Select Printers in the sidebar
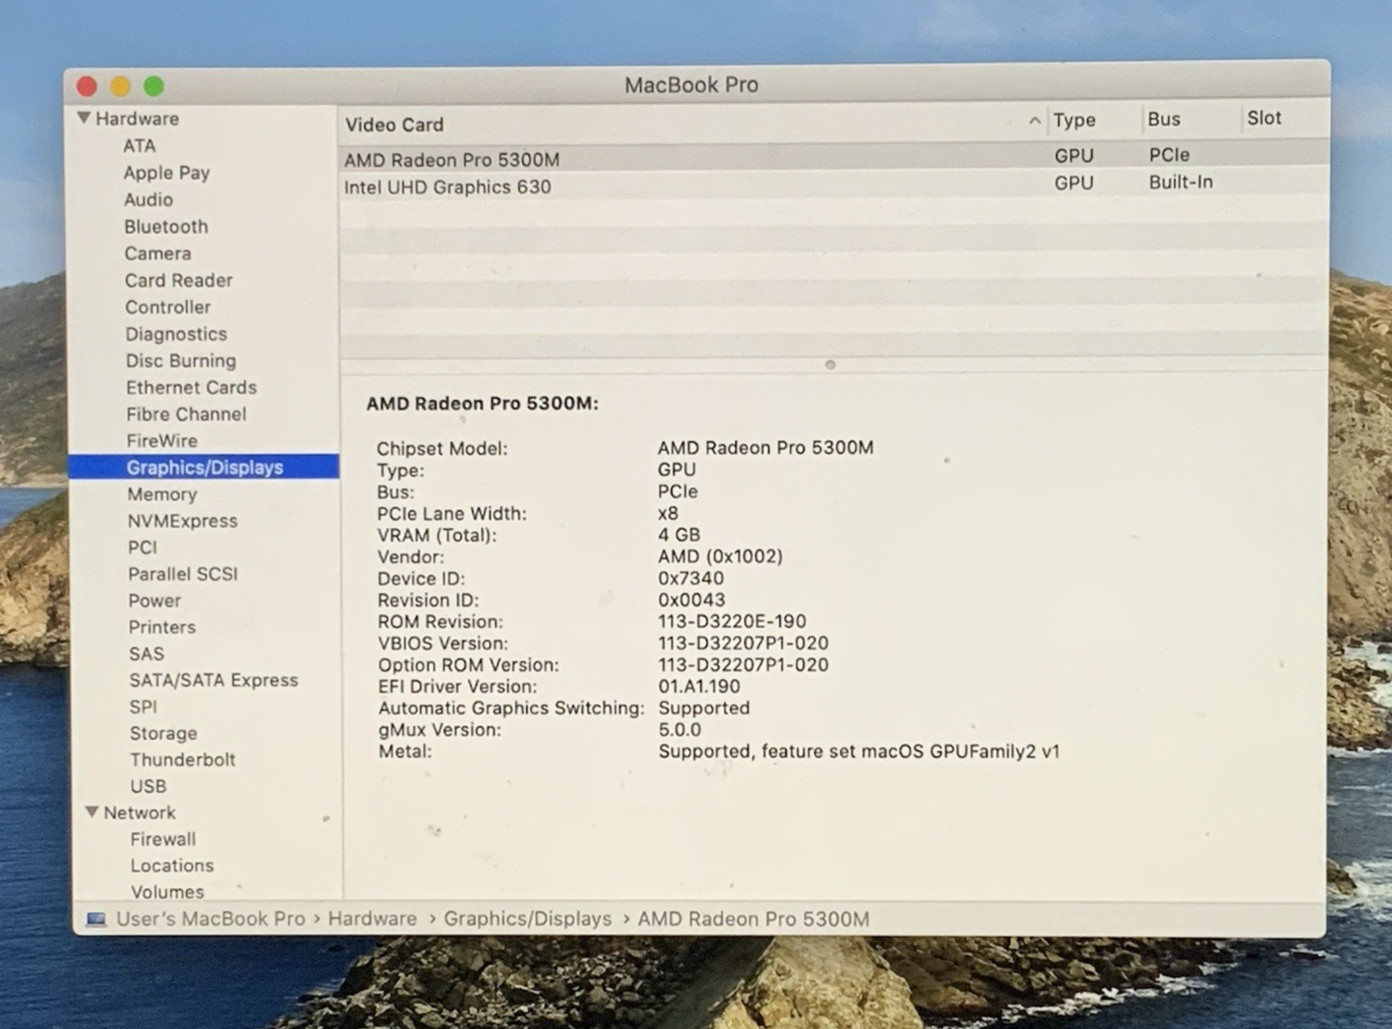This screenshot has height=1029, width=1392. point(162,628)
